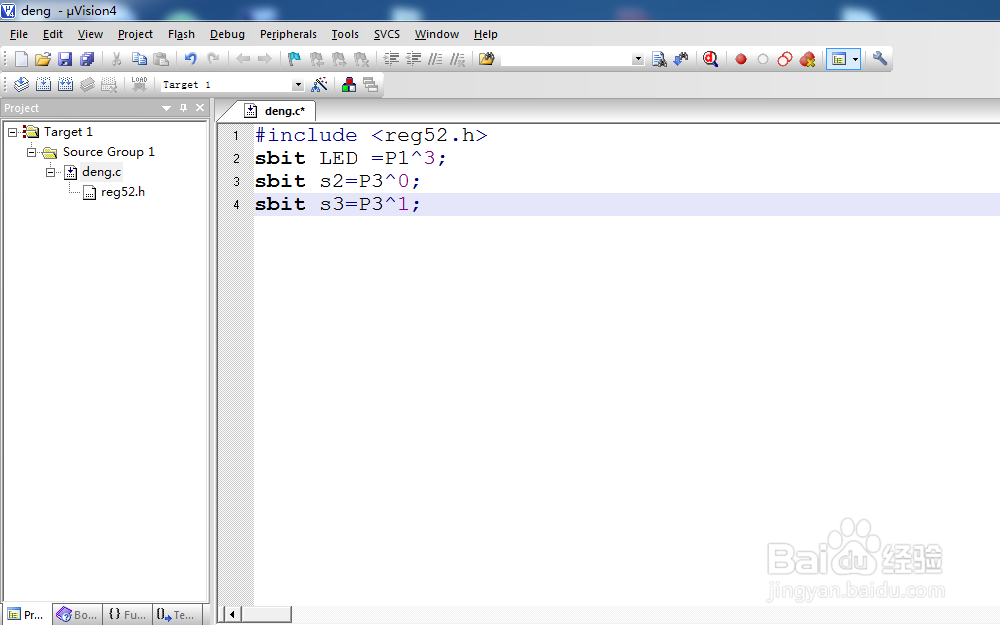This screenshot has height=625, width=1000.
Task: Collapse the Source Group 1 node
Action: 31,152
